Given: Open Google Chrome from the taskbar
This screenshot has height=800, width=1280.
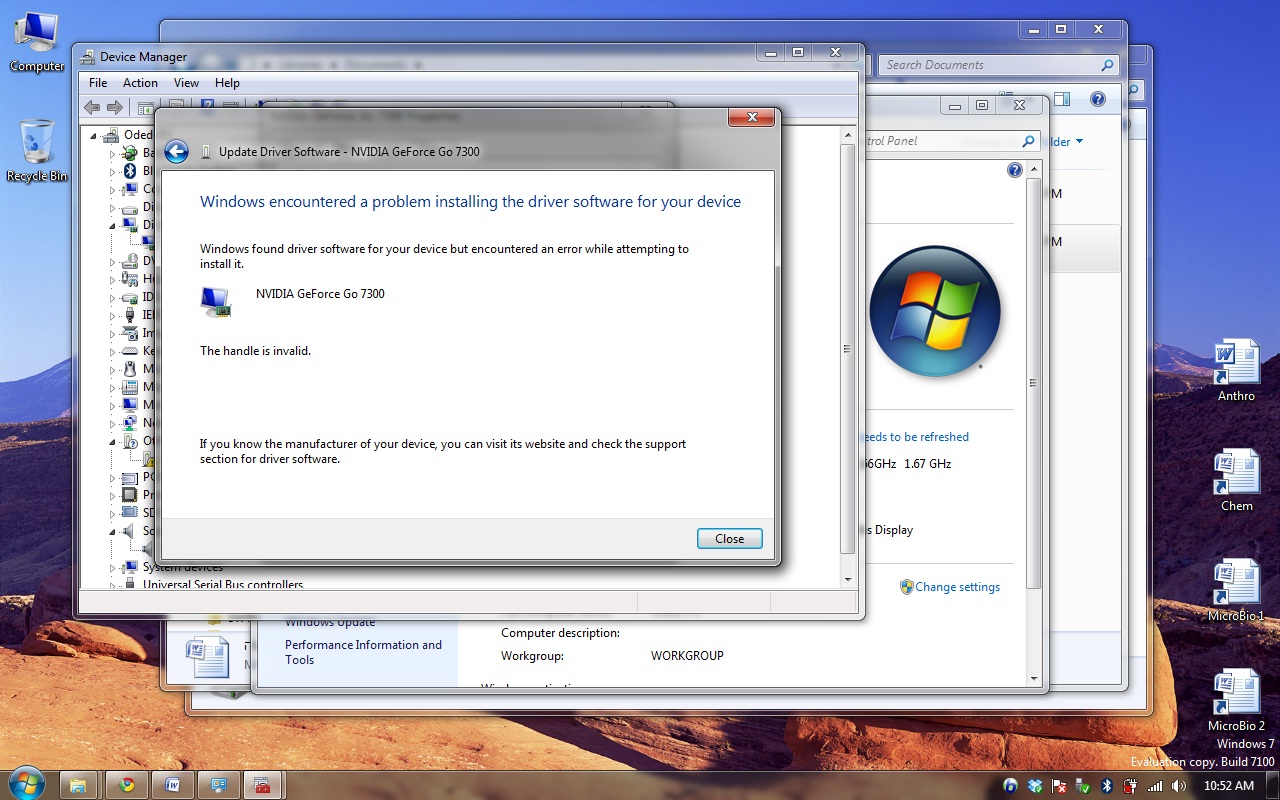Looking at the screenshot, I should click(x=127, y=784).
